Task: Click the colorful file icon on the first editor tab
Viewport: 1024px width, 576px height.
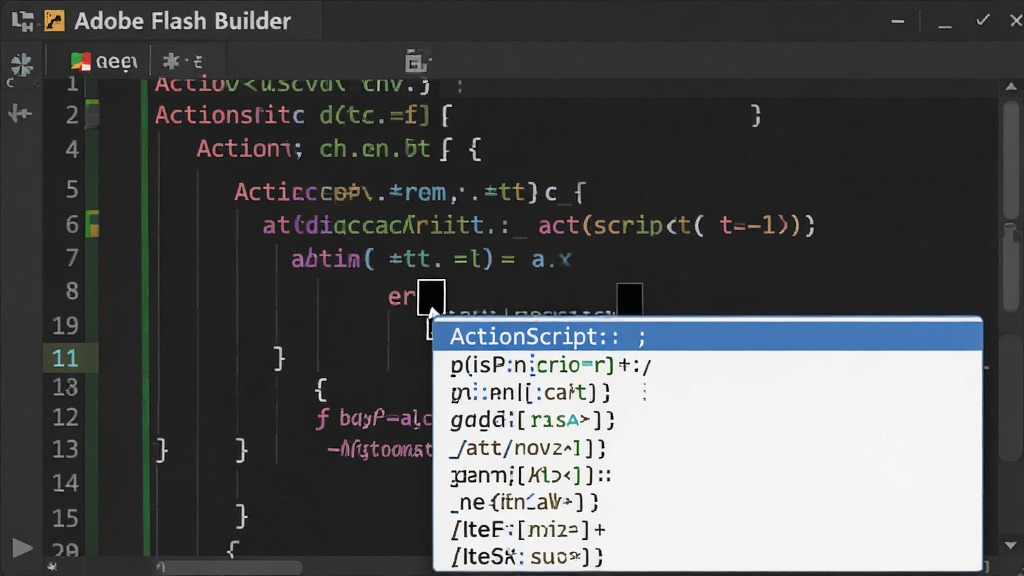Action: tap(80, 61)
